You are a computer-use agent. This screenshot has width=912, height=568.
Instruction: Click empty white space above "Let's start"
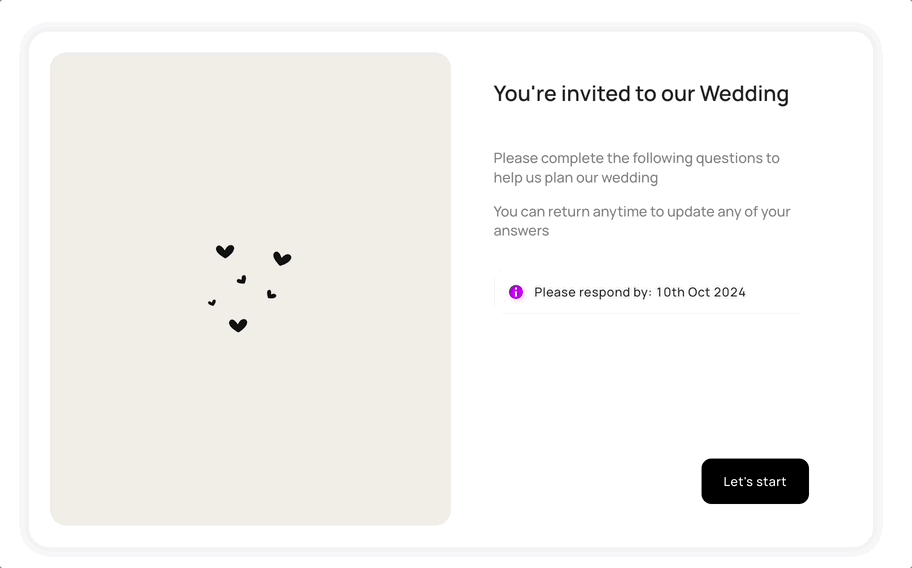(754, 395)
